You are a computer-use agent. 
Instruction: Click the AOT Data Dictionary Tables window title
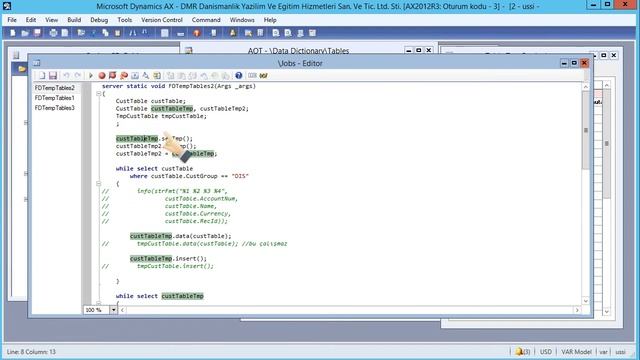298,51
